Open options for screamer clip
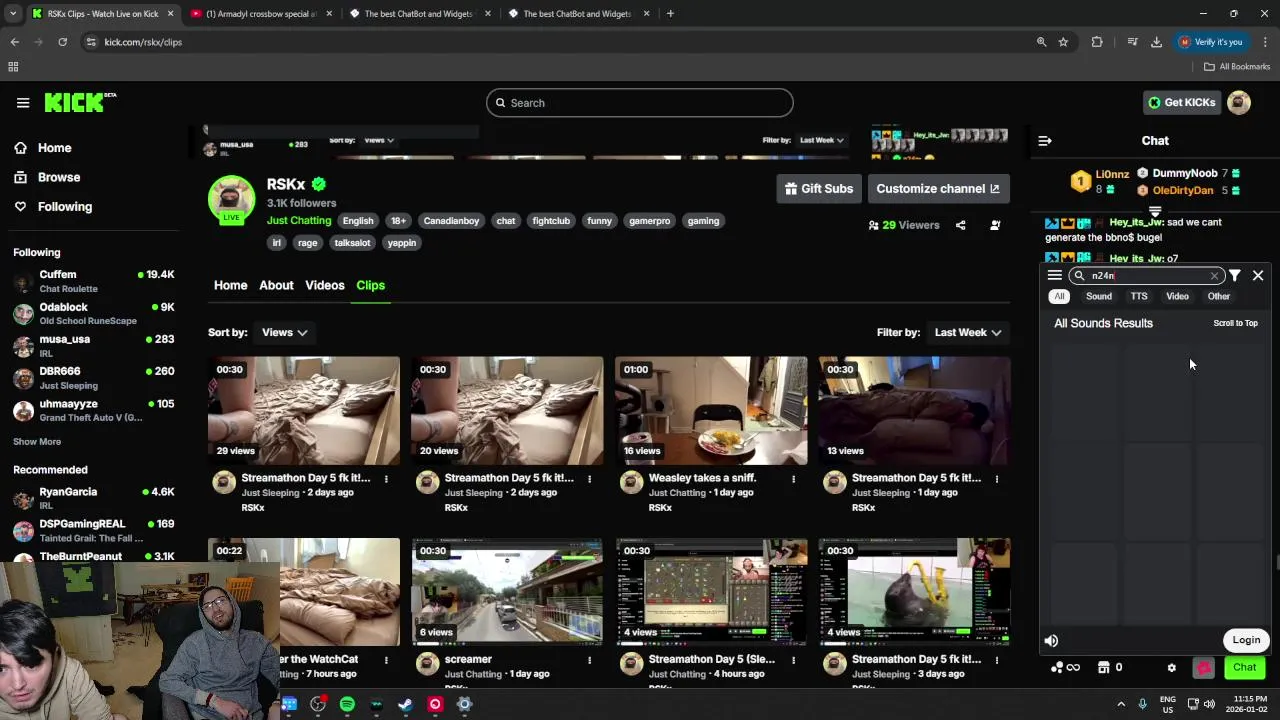The width and height of the screenshot is (1280, 720). tap(589, 660)
